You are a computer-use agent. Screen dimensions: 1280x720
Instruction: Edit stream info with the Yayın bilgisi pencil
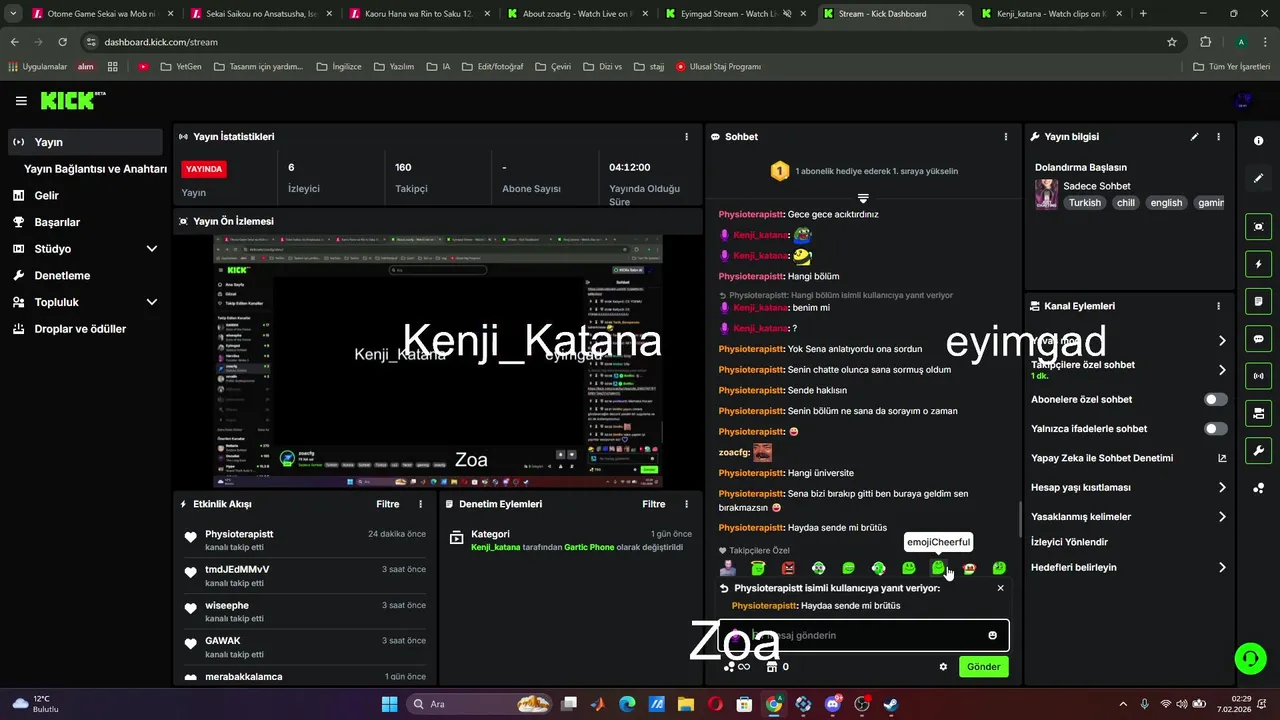1194,137
